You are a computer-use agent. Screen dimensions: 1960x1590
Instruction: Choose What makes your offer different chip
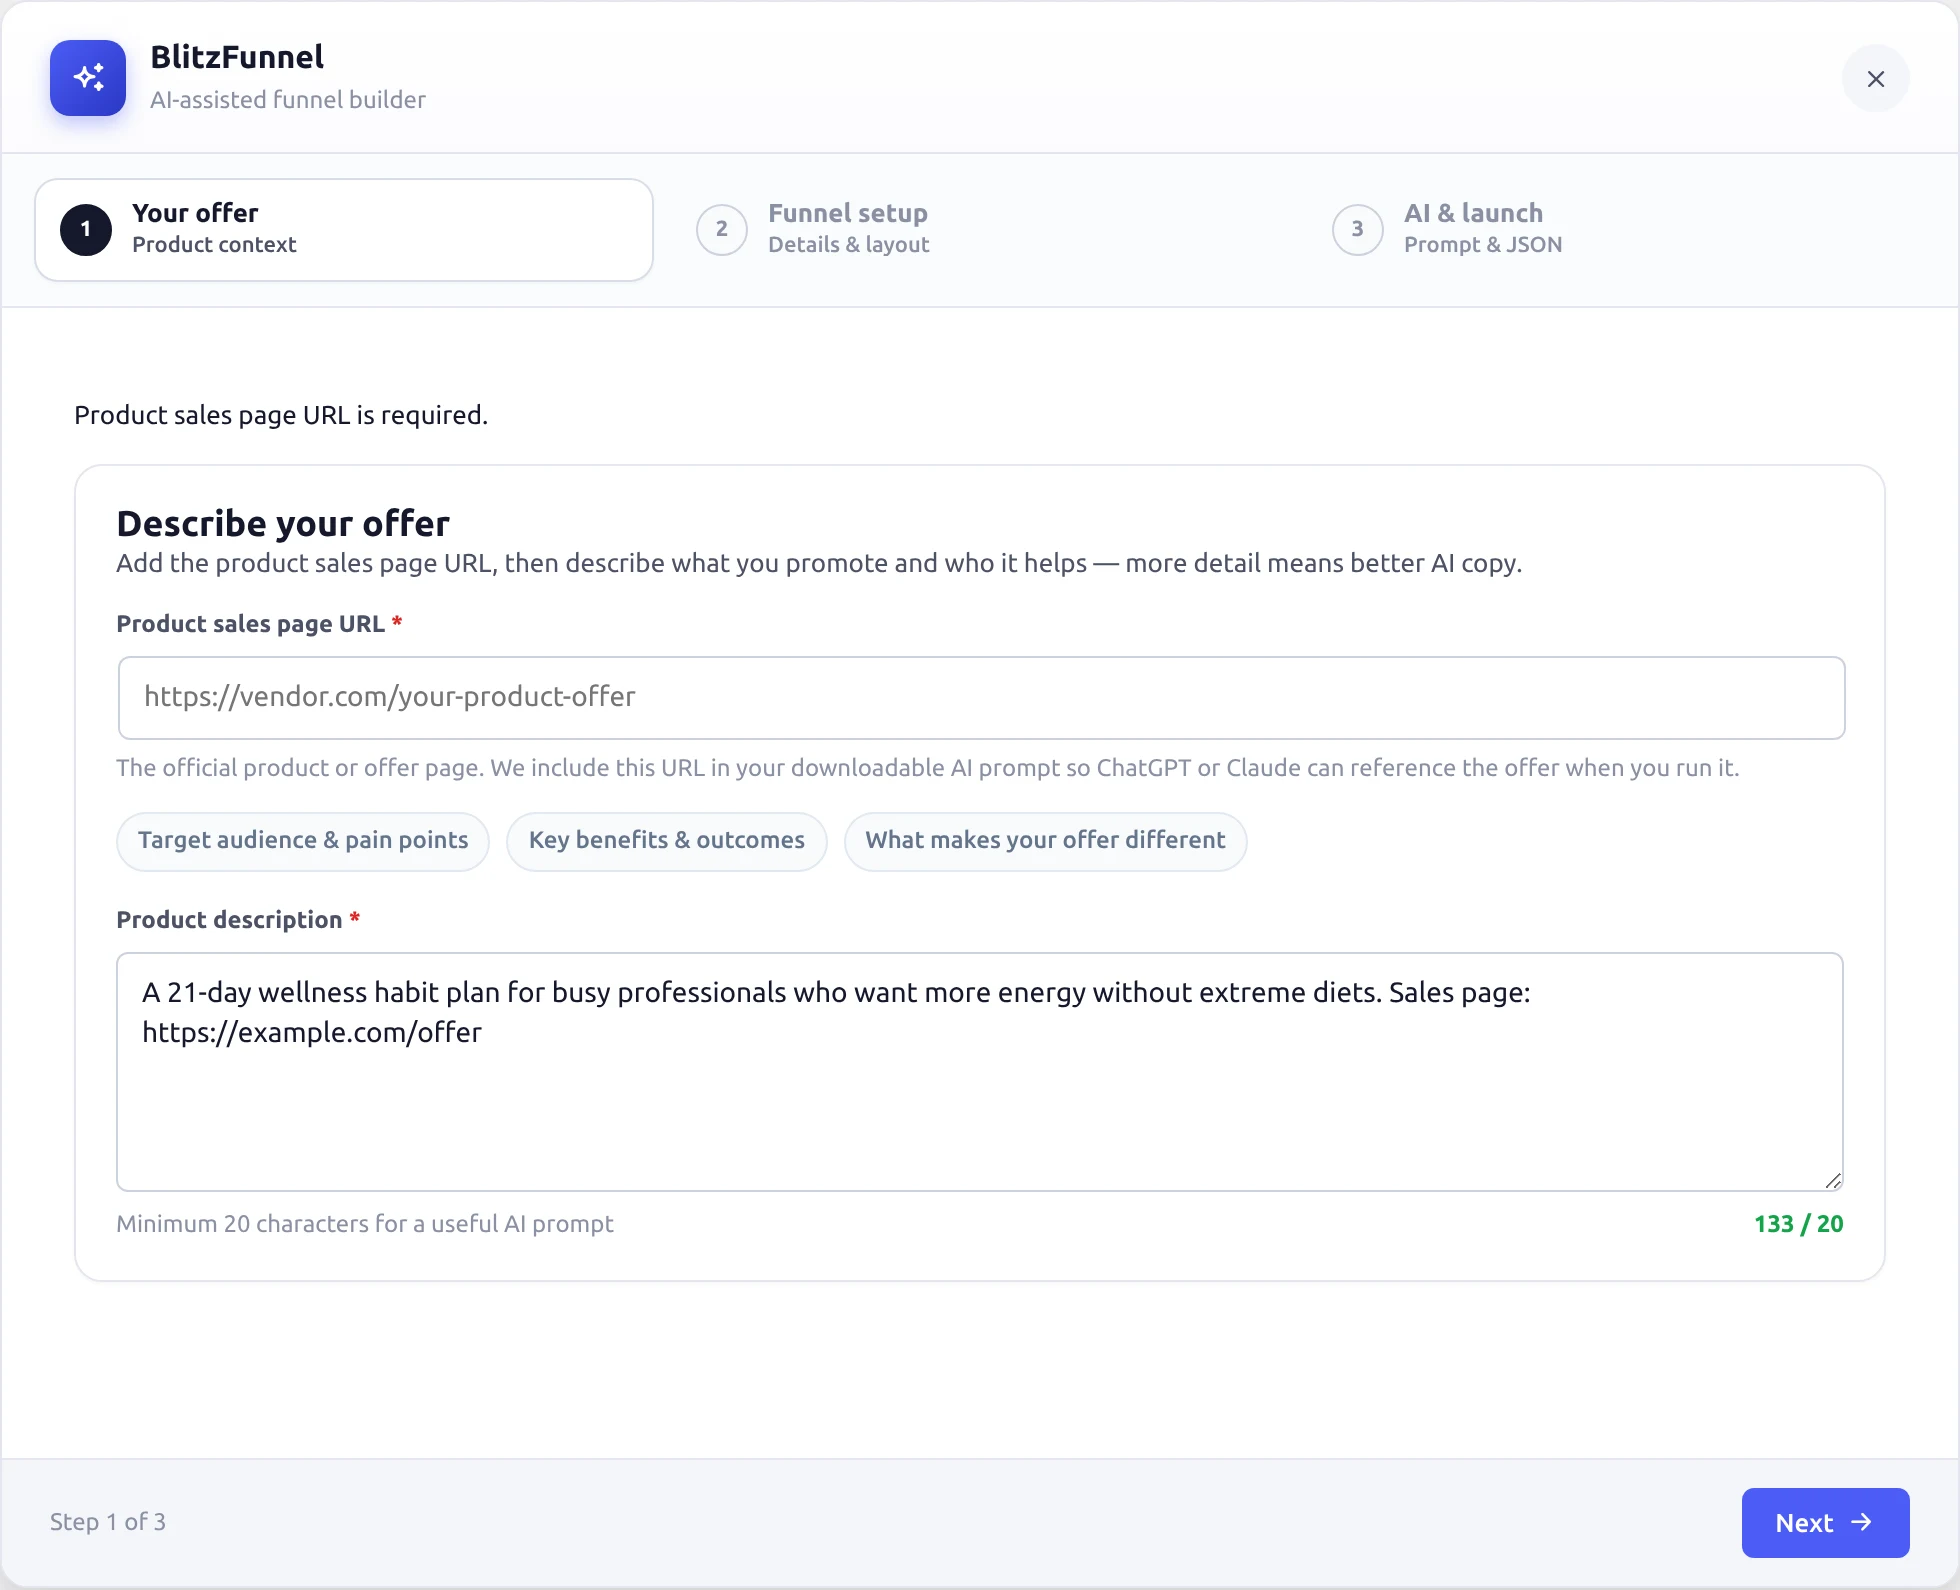(1045, 841)
